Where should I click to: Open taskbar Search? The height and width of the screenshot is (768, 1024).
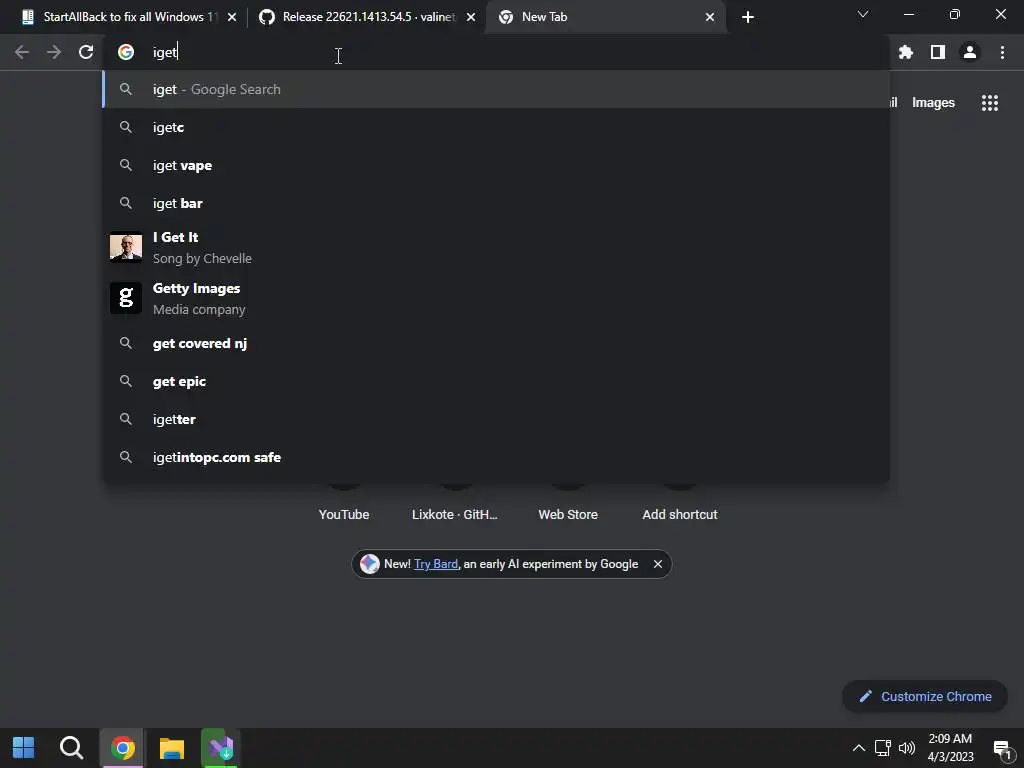pos(71,748)
